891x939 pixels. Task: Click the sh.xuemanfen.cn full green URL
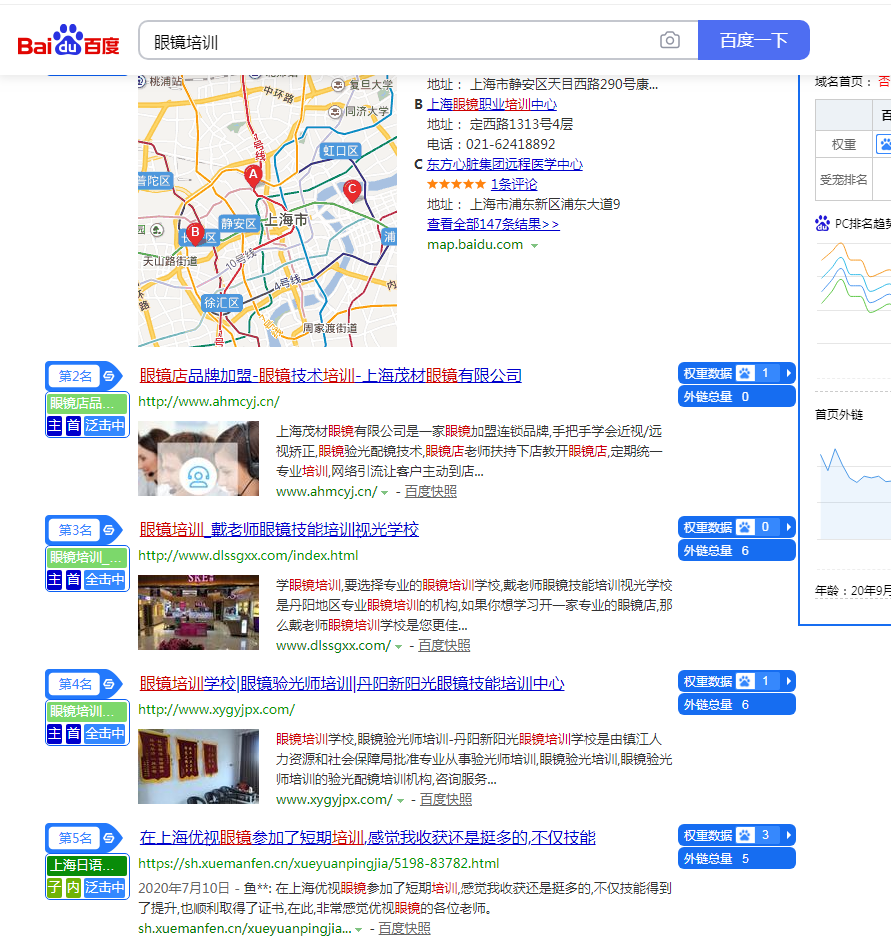(x=319, y=863)
